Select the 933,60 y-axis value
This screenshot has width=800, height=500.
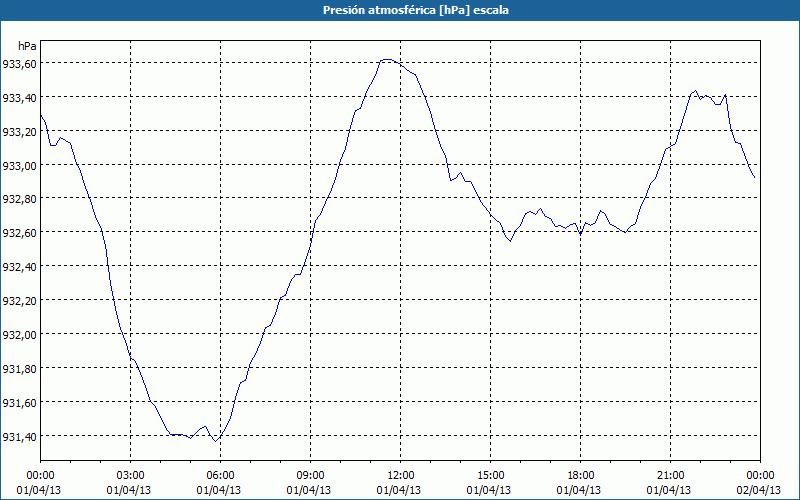click(19, 64)
